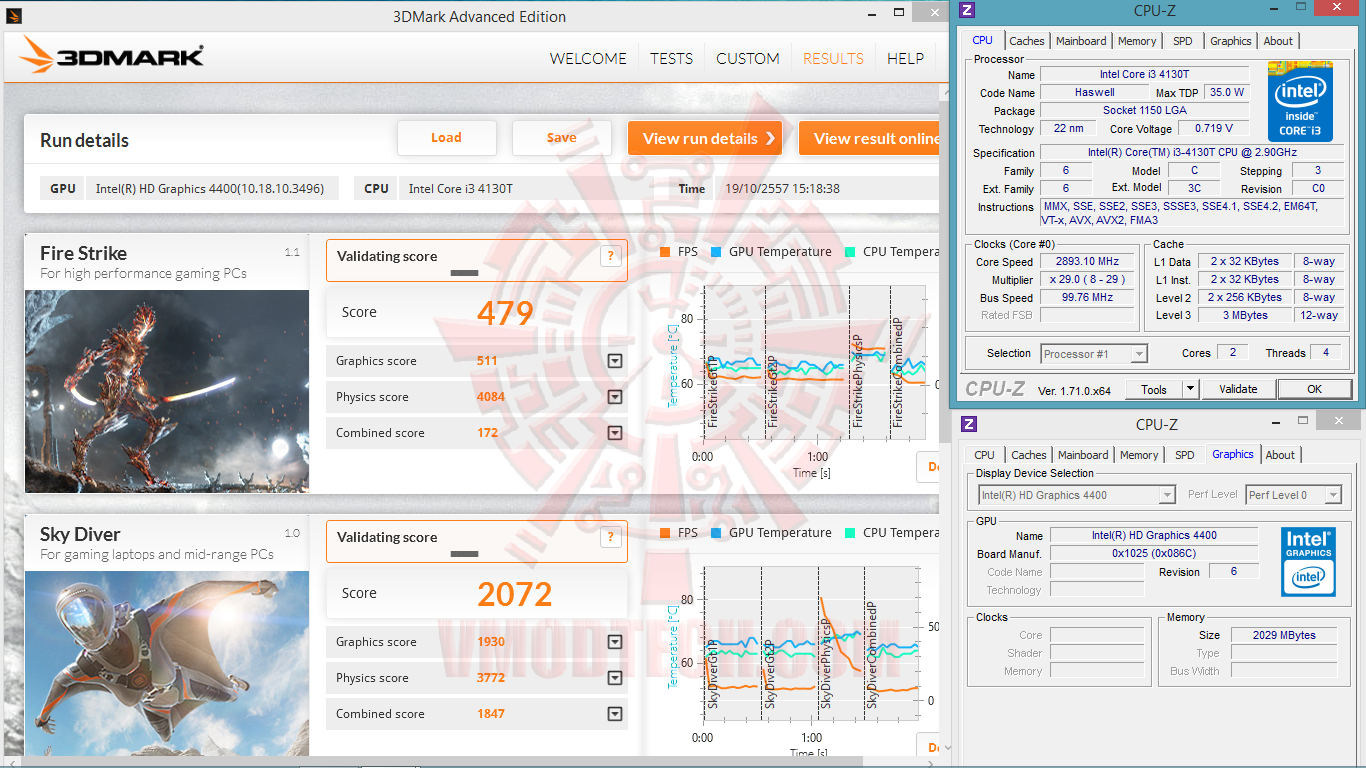Open About tab in the Processor CPU-Z window
The height and width of the screenshot is (768, 1366).
pos(1278,41)
